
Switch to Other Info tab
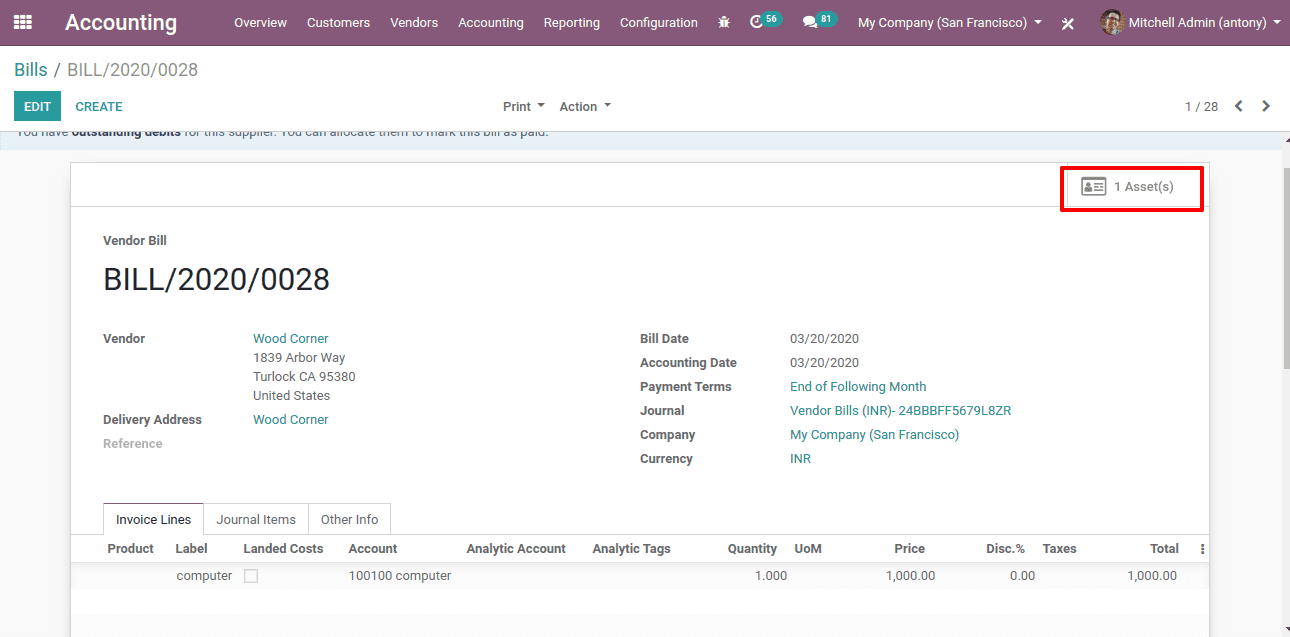coord(349,519)
